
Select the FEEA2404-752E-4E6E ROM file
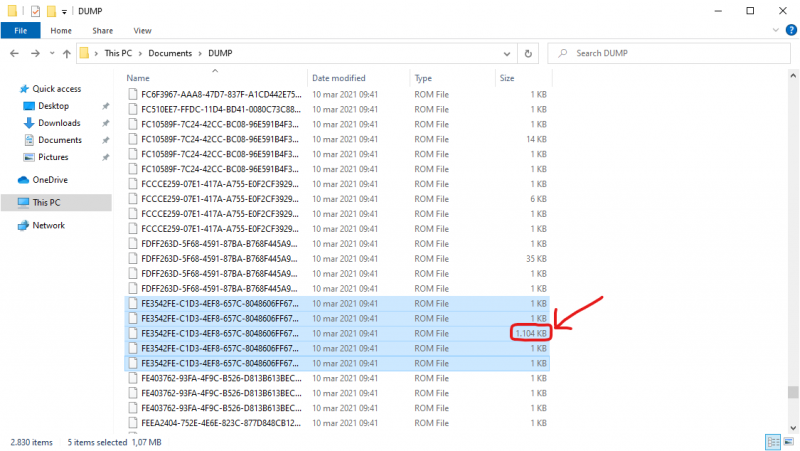[x=337, y=423]
